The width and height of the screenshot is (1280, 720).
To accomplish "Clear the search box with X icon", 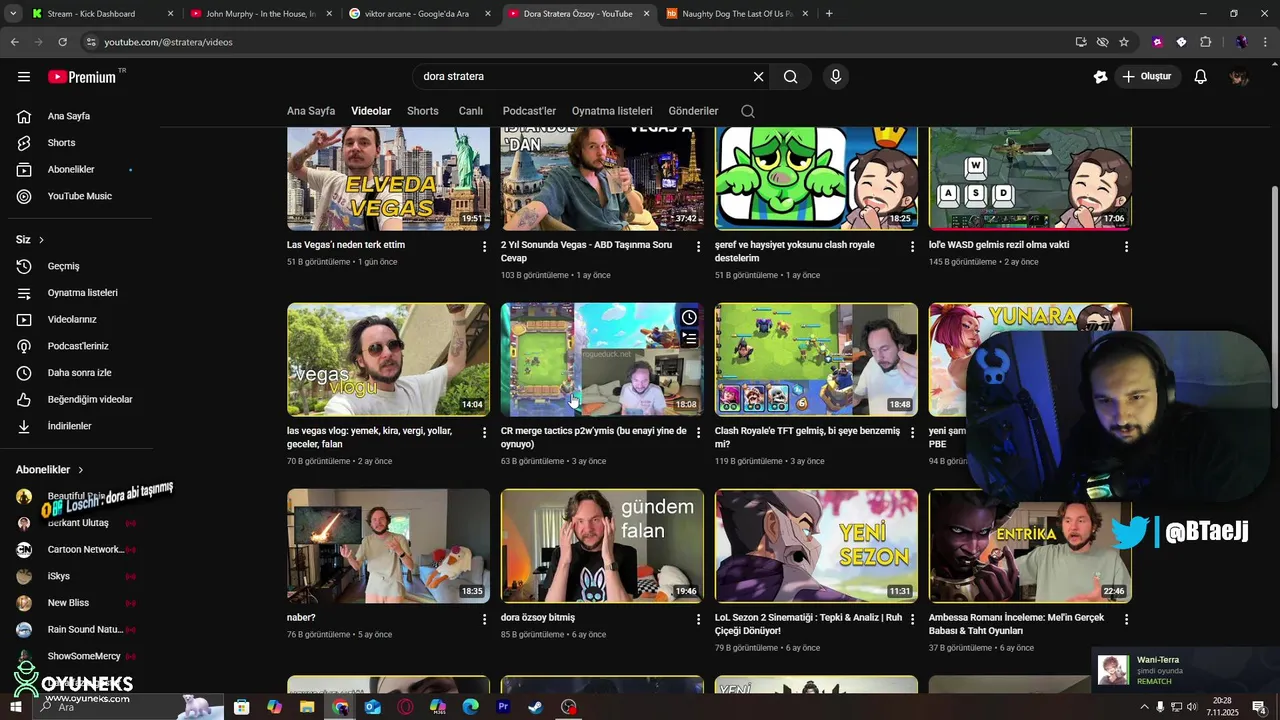I will pos(758,76).
